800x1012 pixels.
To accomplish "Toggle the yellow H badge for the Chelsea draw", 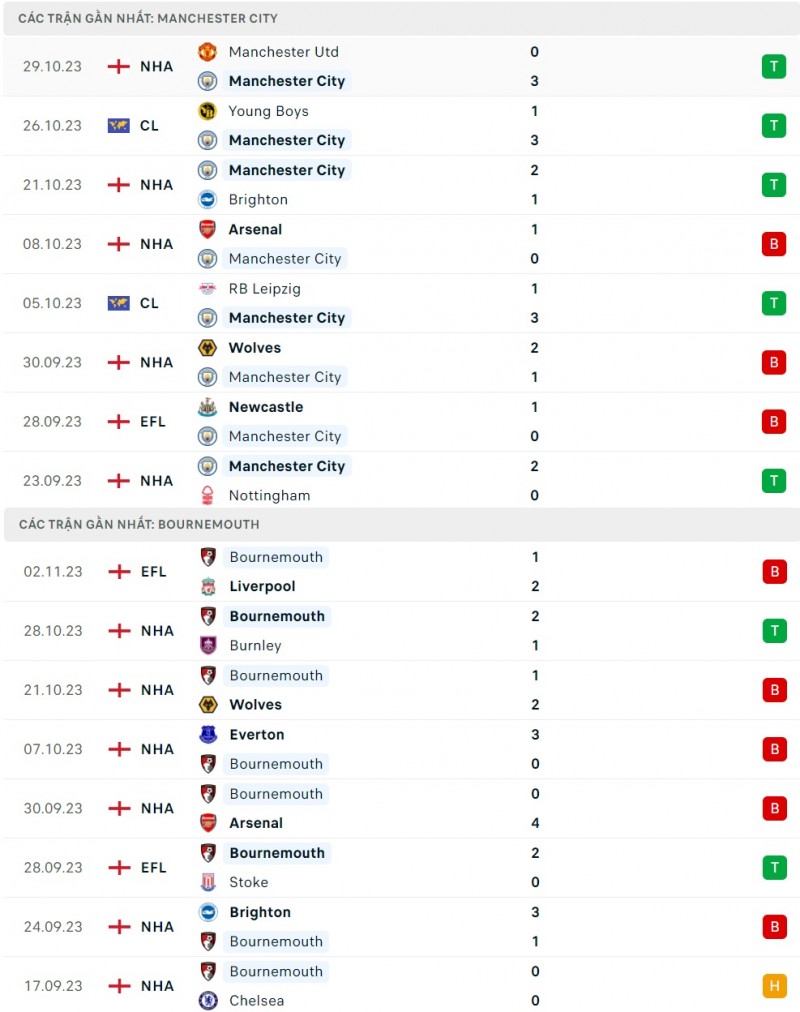I will point(773,986).
